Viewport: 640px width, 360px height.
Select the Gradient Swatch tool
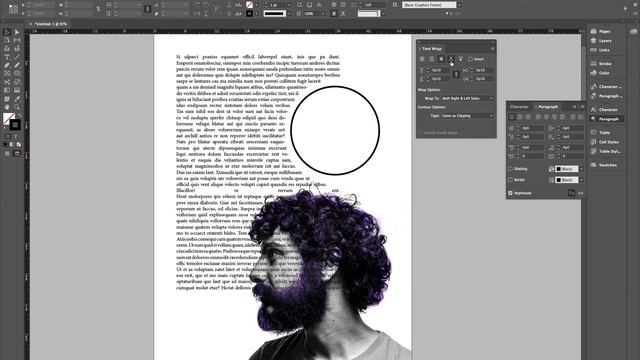[x=7, y=90]
